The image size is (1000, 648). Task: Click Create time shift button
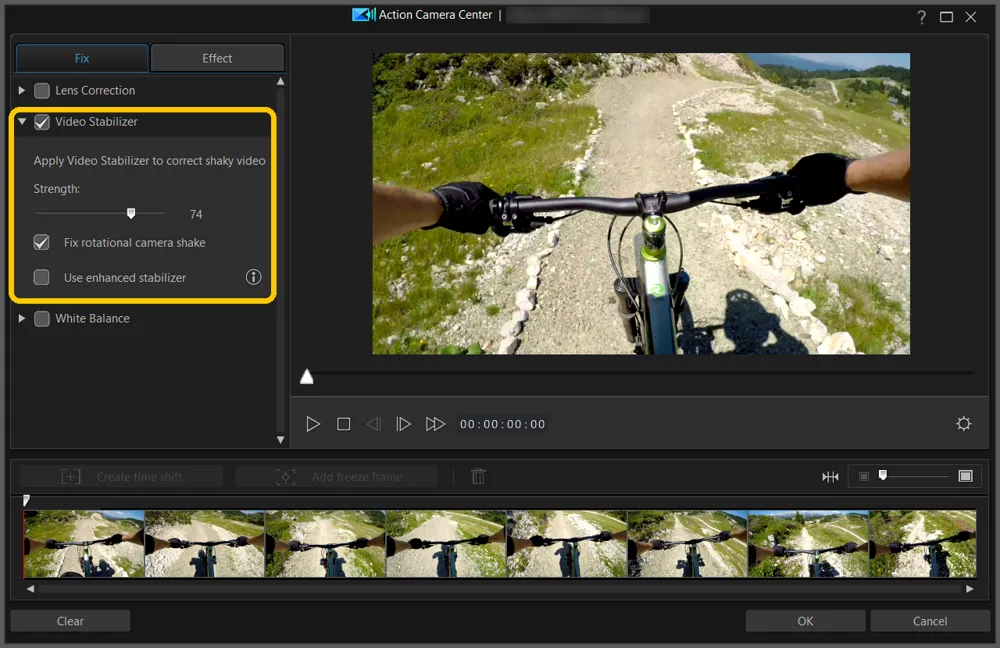(x=121, y=476)
